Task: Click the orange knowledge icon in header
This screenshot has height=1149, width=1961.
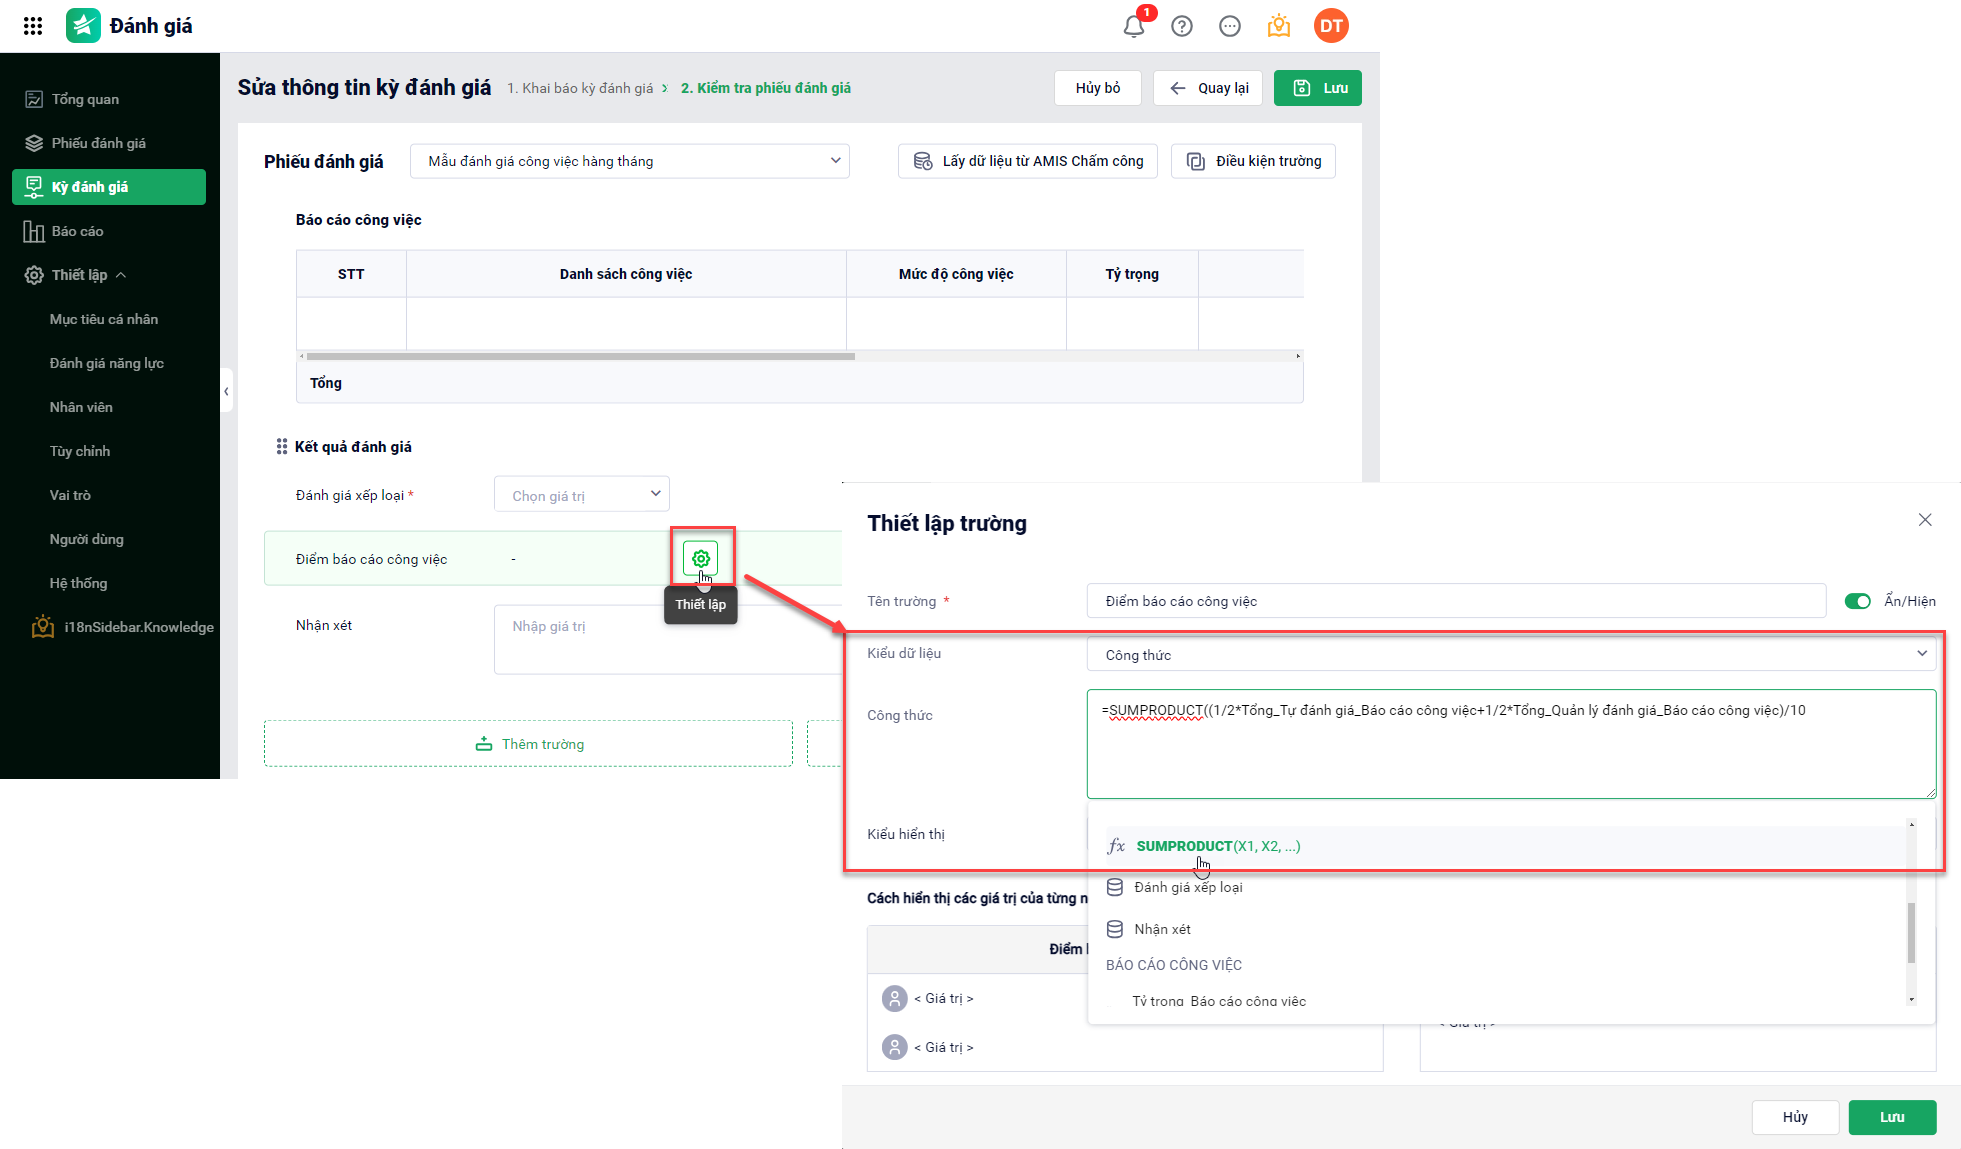Action: click(1279, 26)
